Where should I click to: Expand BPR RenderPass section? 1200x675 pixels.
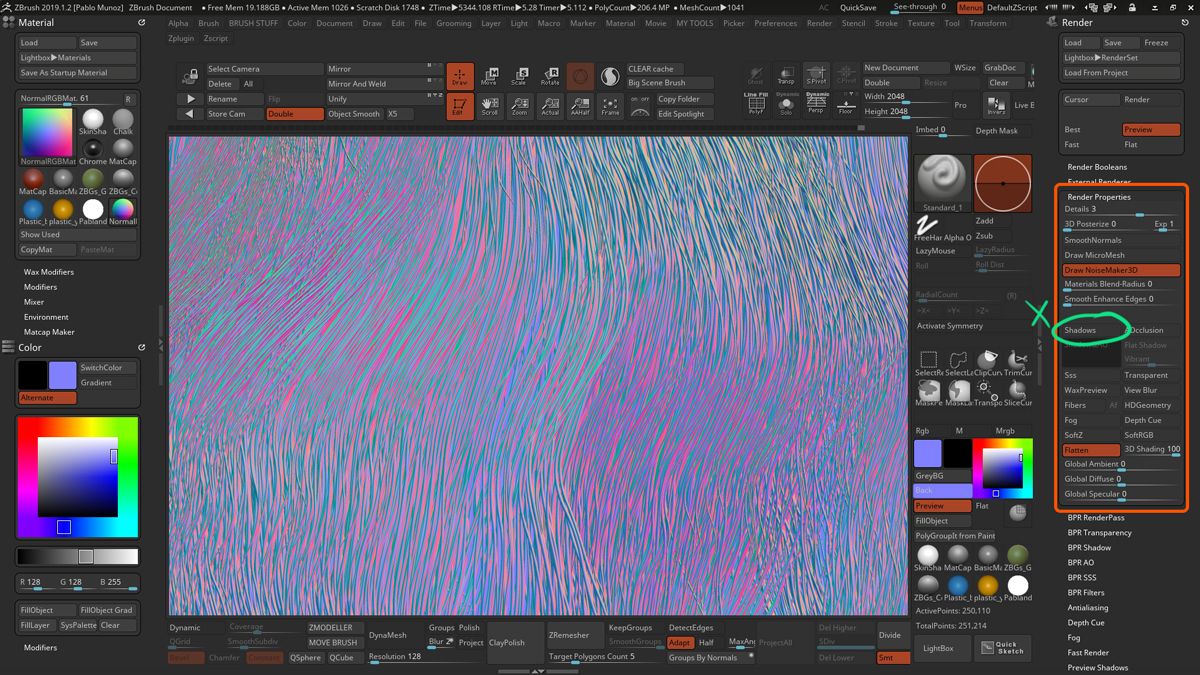pos(1096,518)
